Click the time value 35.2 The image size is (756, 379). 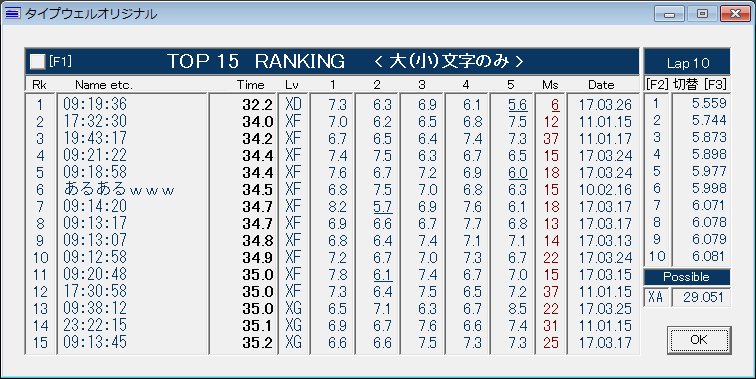257,342
